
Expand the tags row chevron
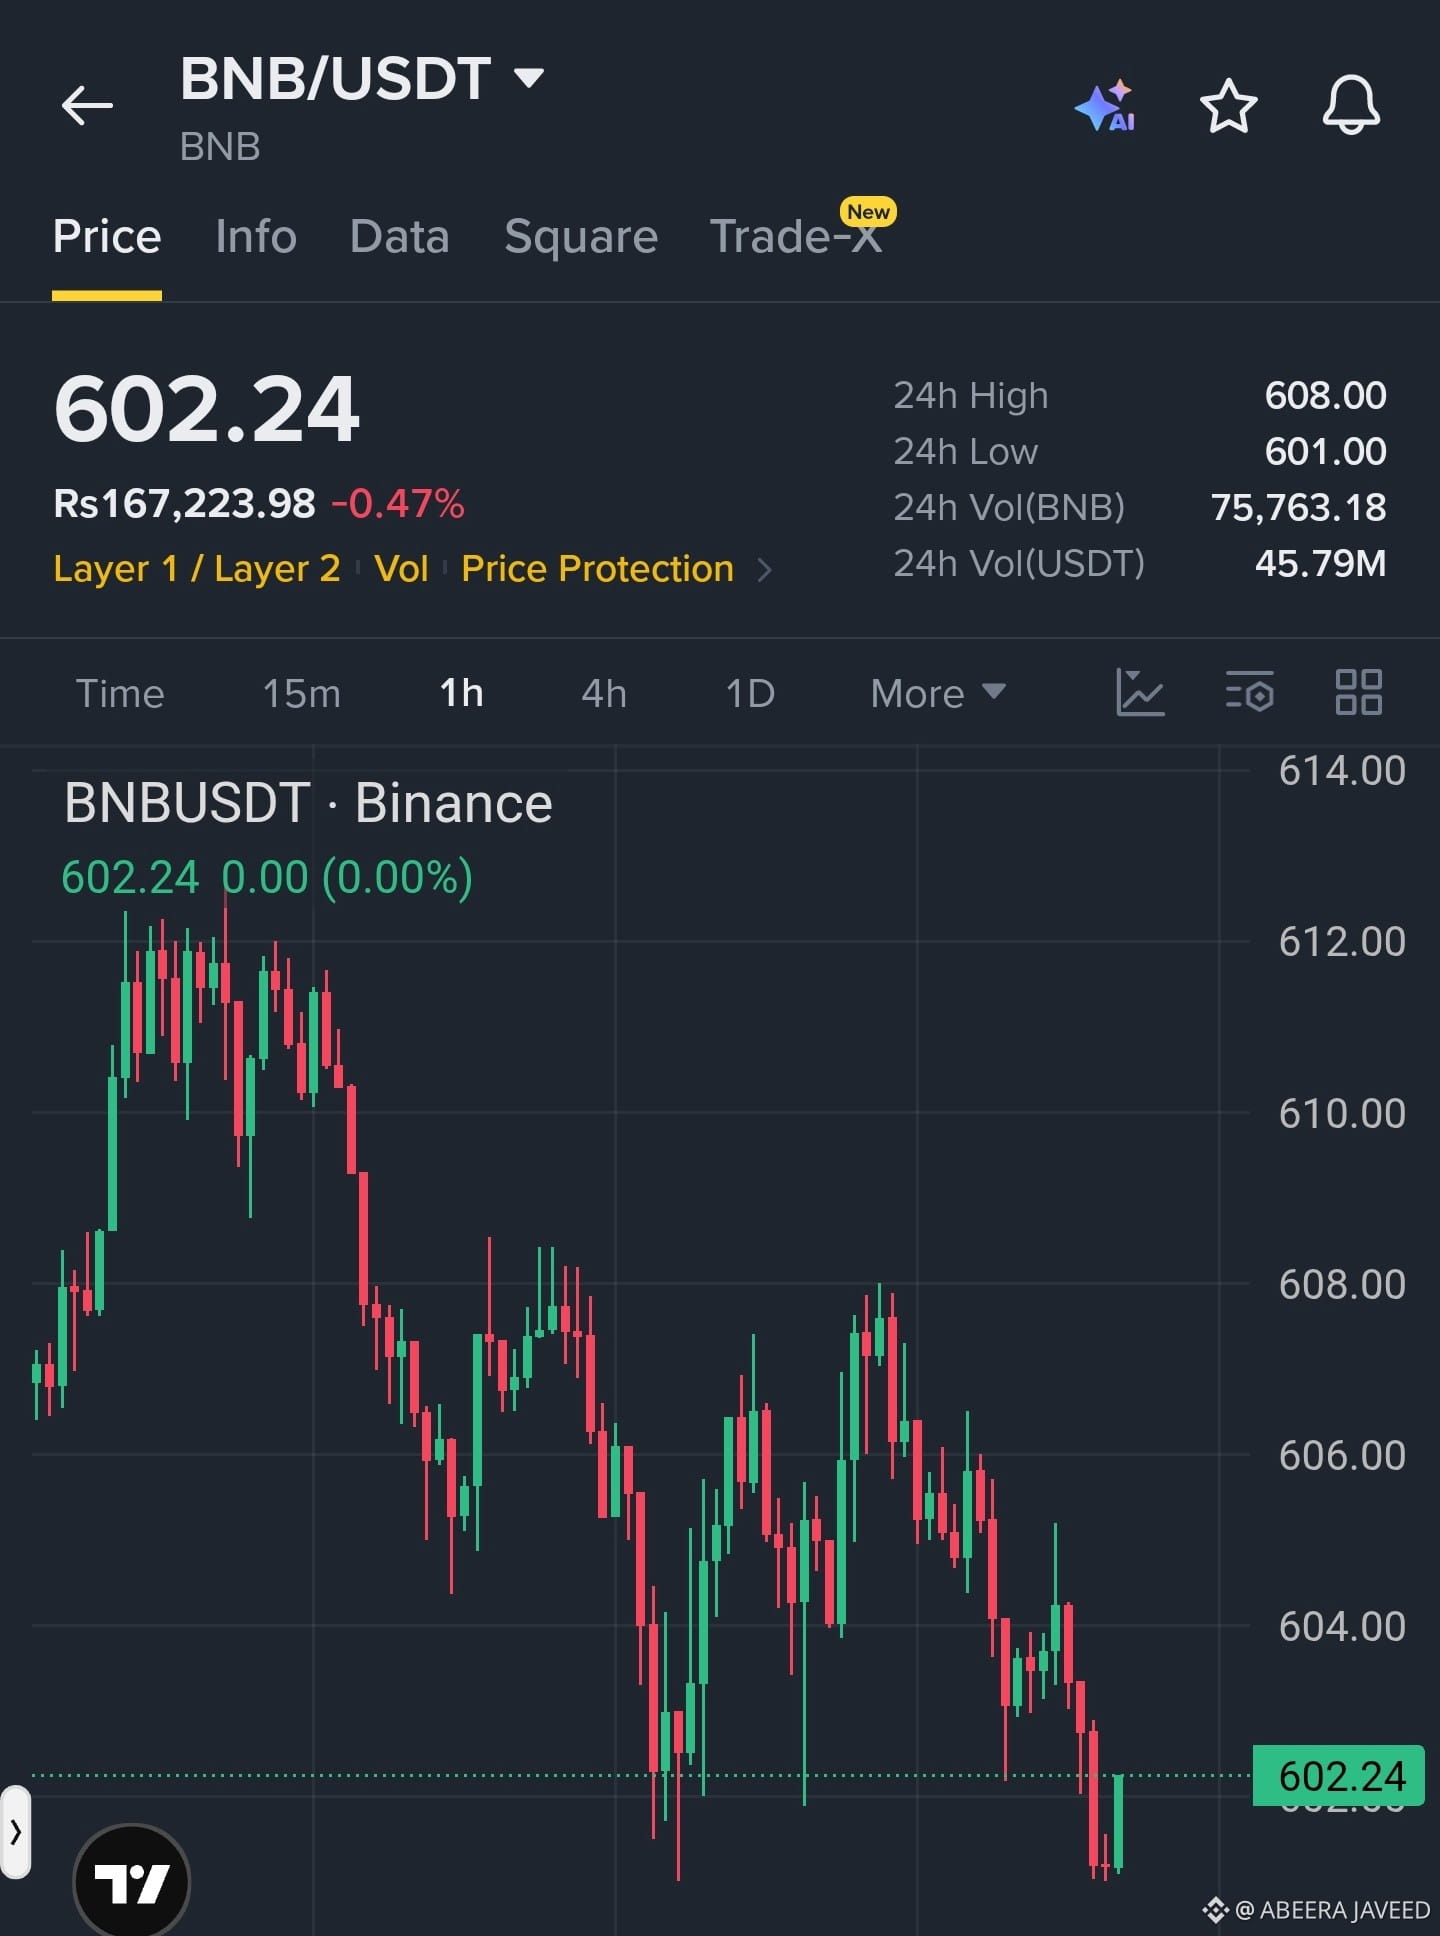tap(765, 570)
